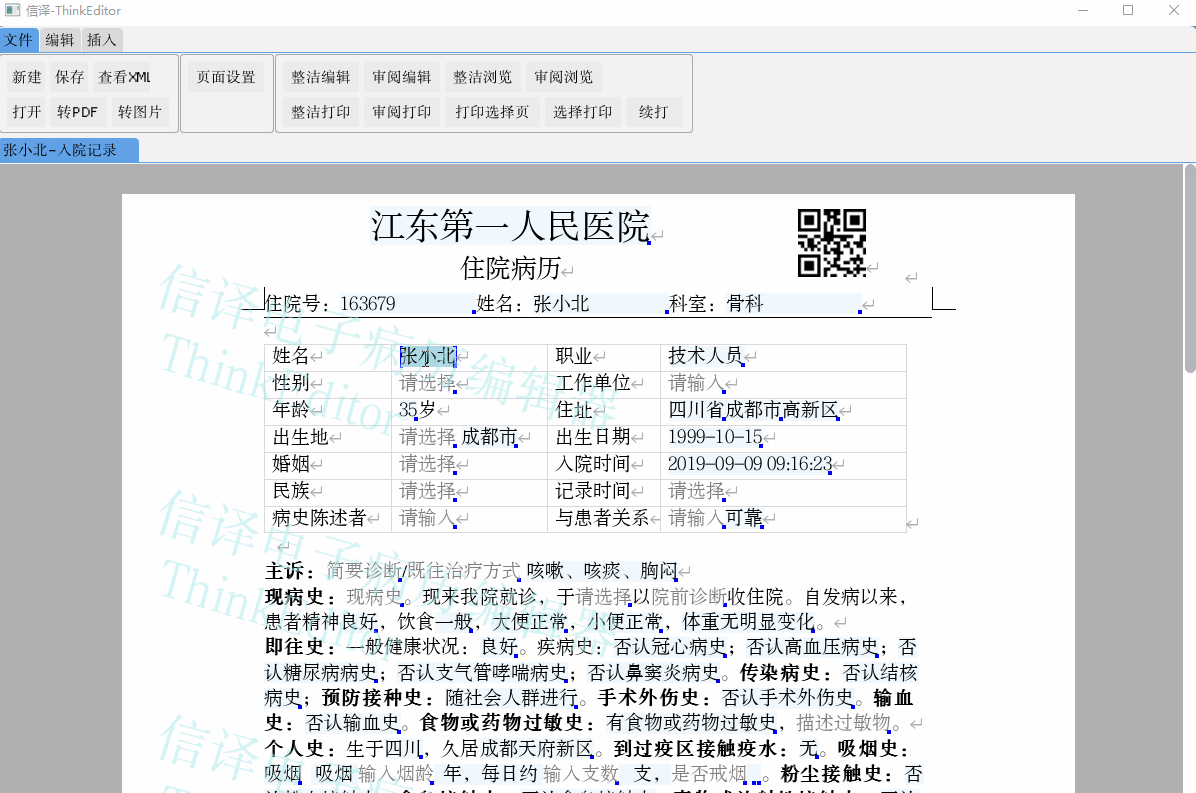Open 页面设置 page setup
Image resolution: width=1196 pixels, height=793 pixels.
click(226, 77)
